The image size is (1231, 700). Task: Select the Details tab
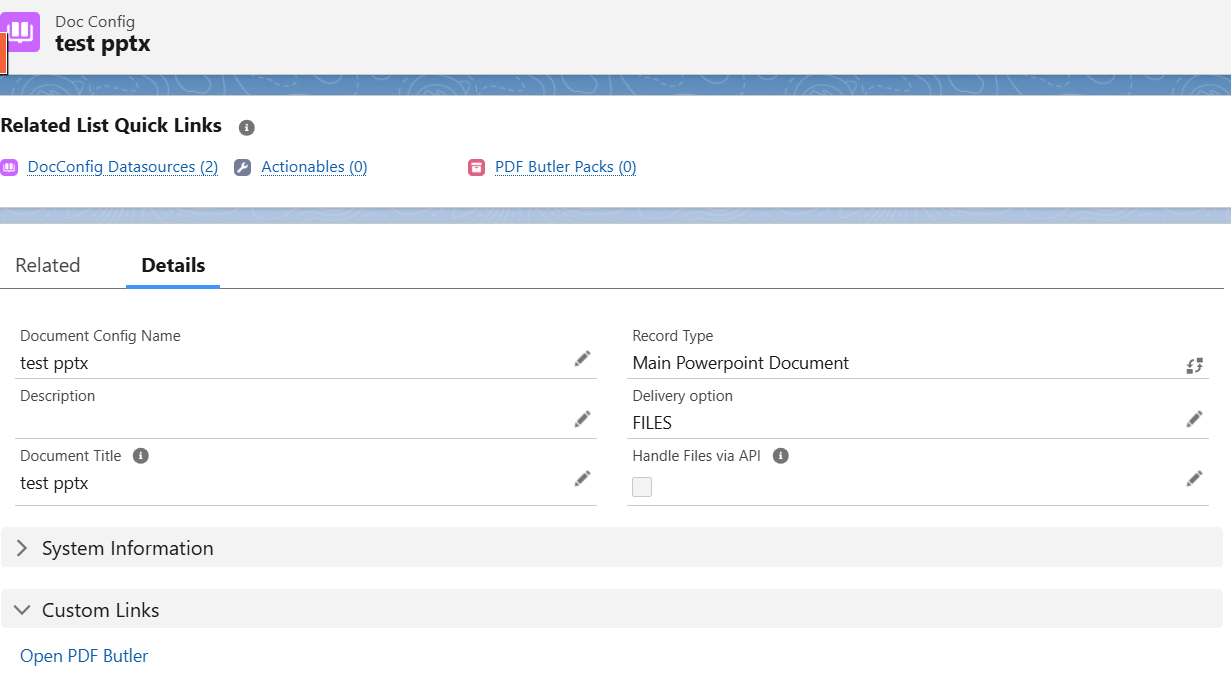pos(172,265)
